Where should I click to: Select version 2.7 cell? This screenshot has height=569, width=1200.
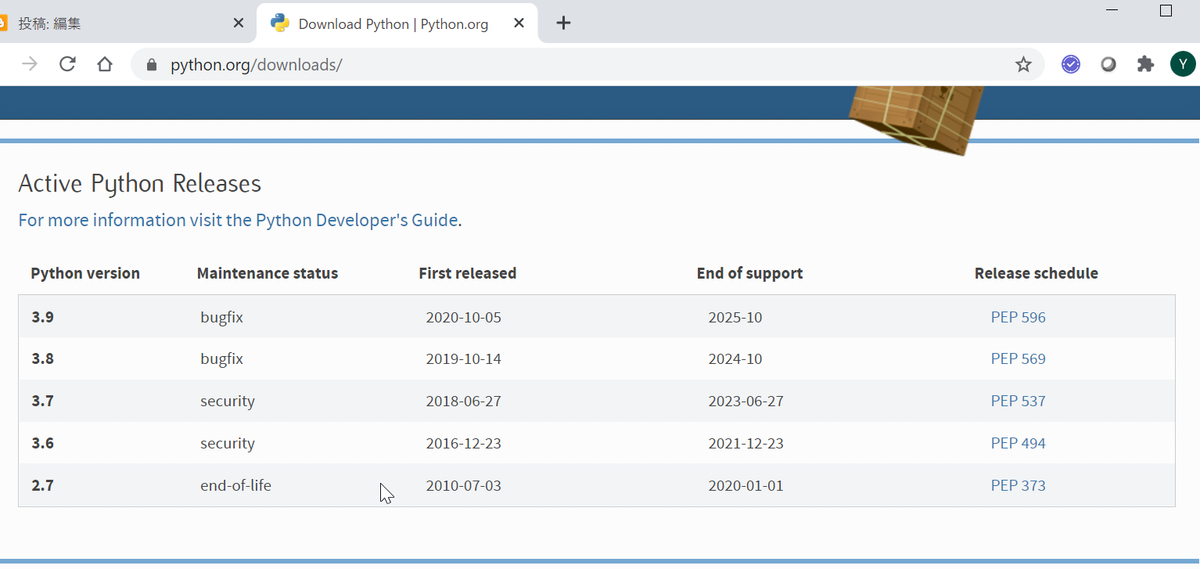tap(42, 485)
